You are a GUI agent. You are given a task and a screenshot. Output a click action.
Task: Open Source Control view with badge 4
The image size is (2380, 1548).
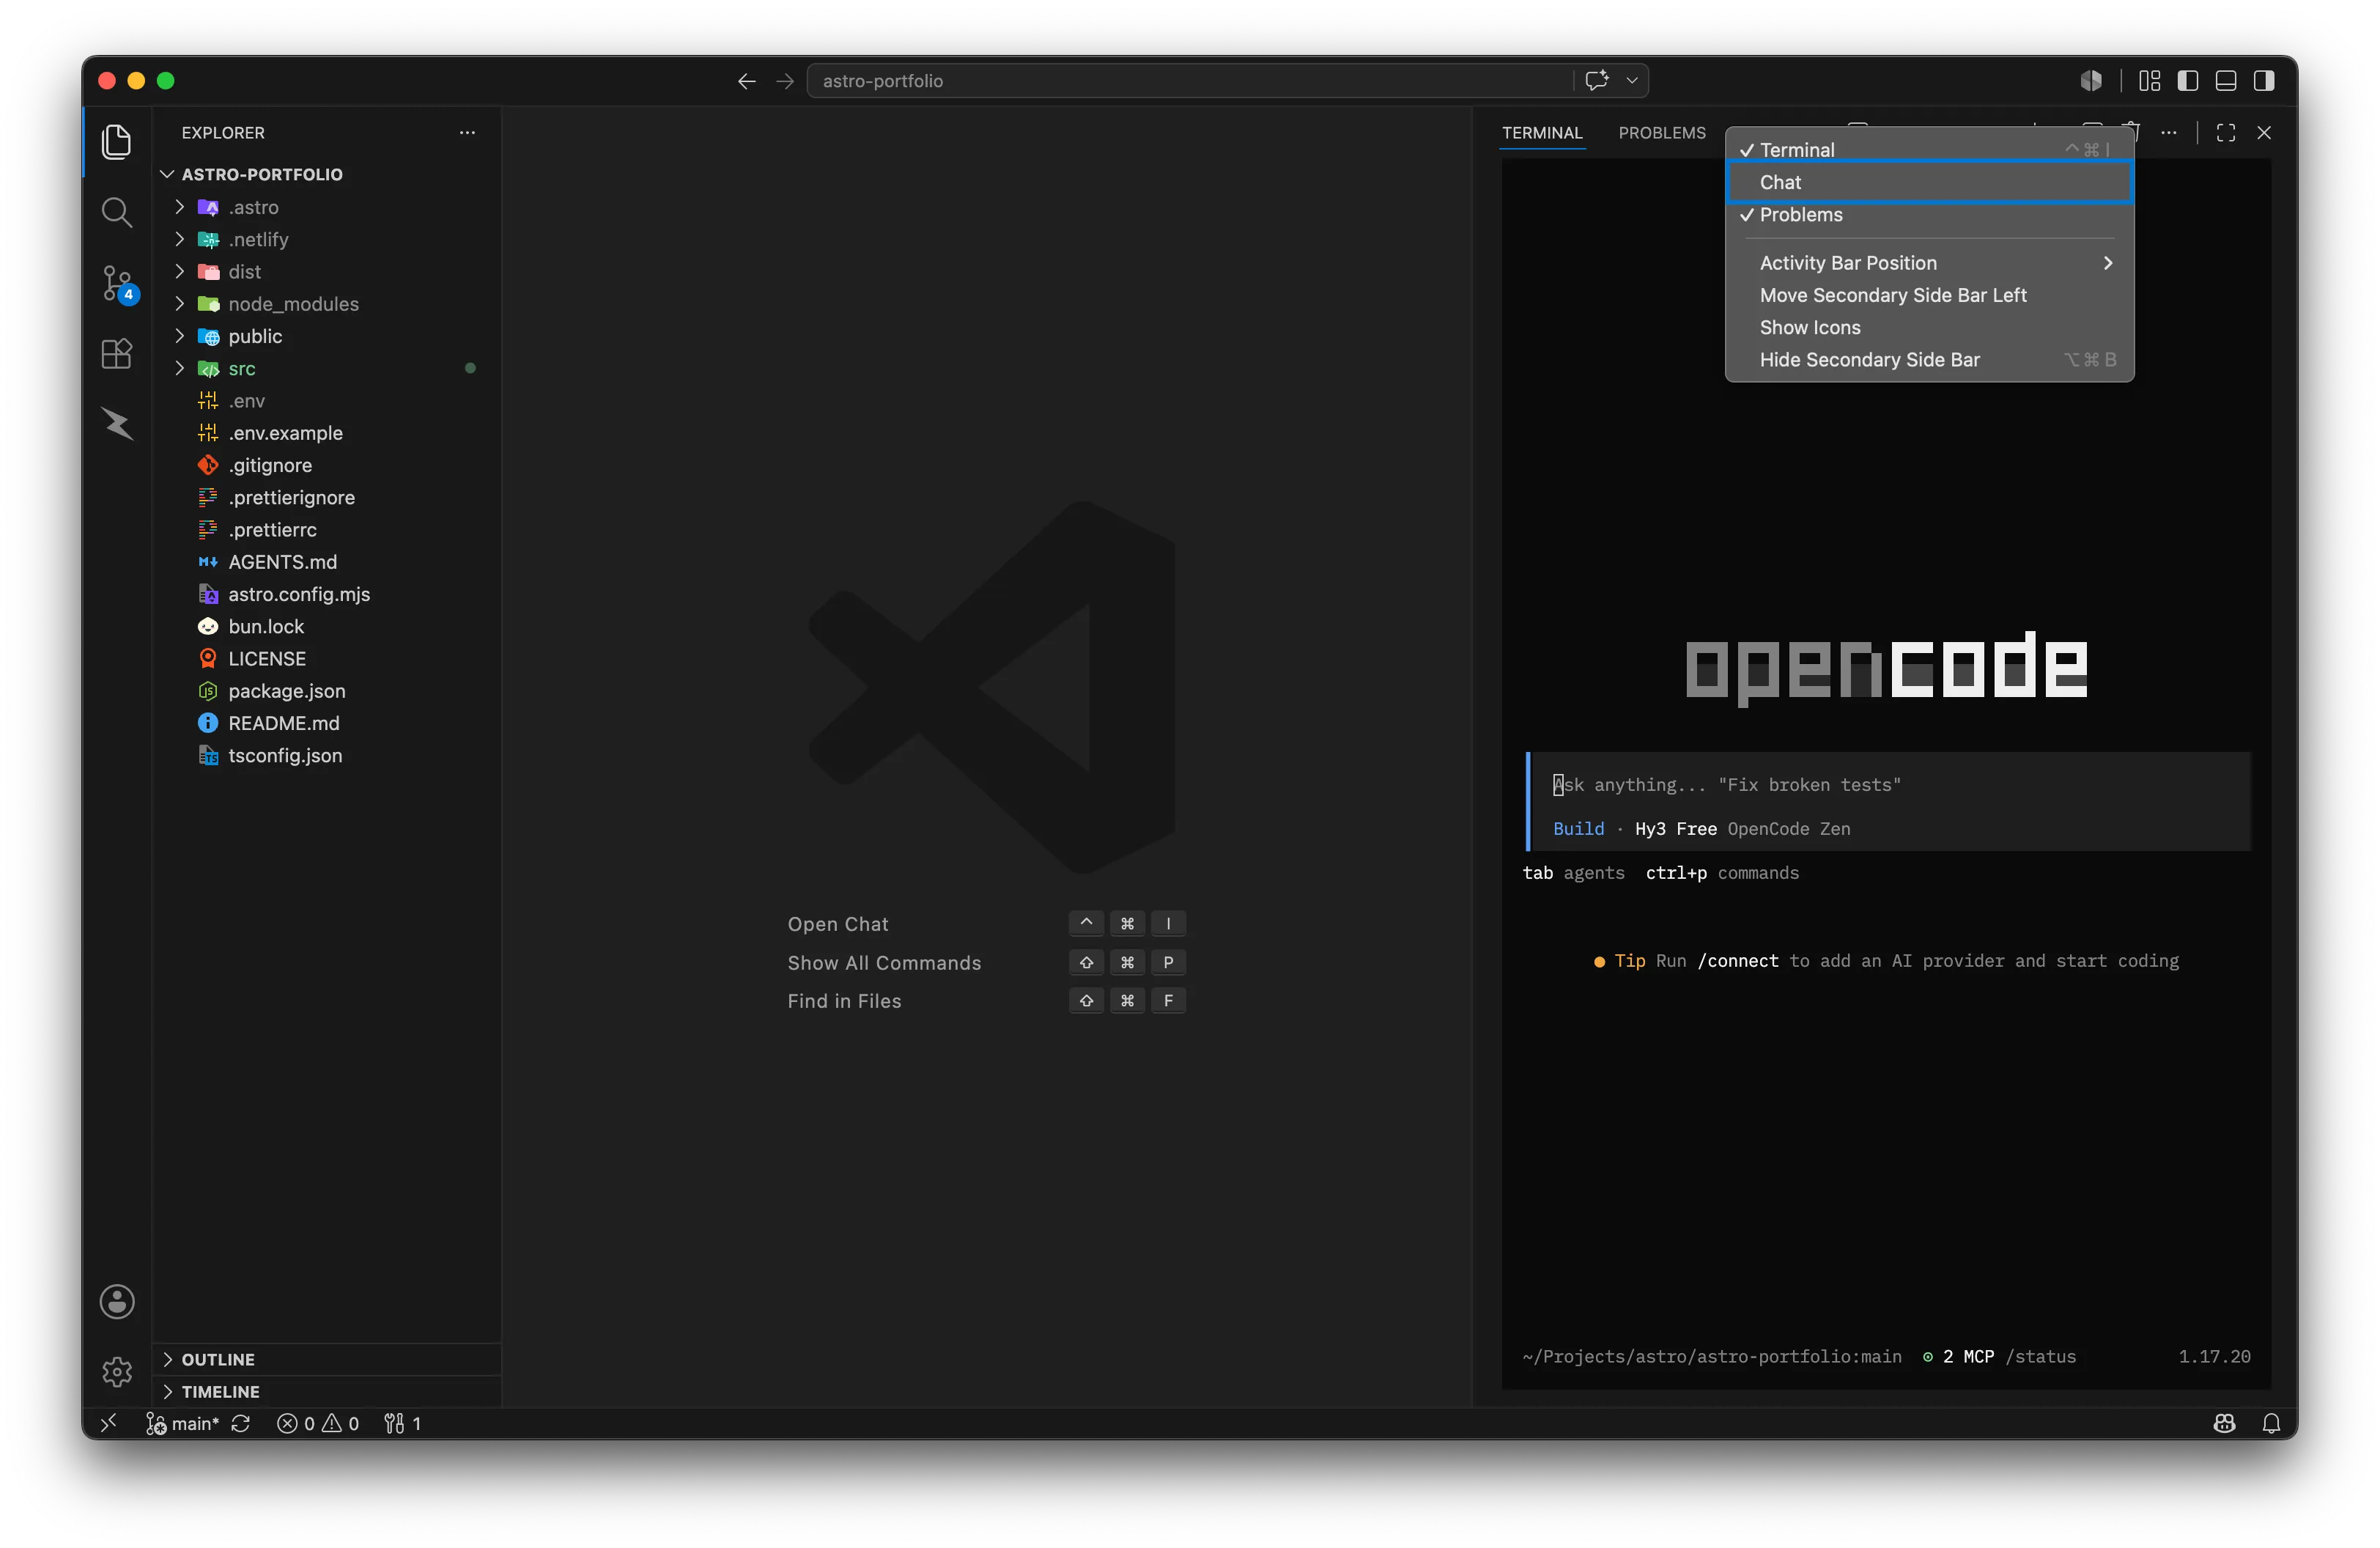coord(117,283)
